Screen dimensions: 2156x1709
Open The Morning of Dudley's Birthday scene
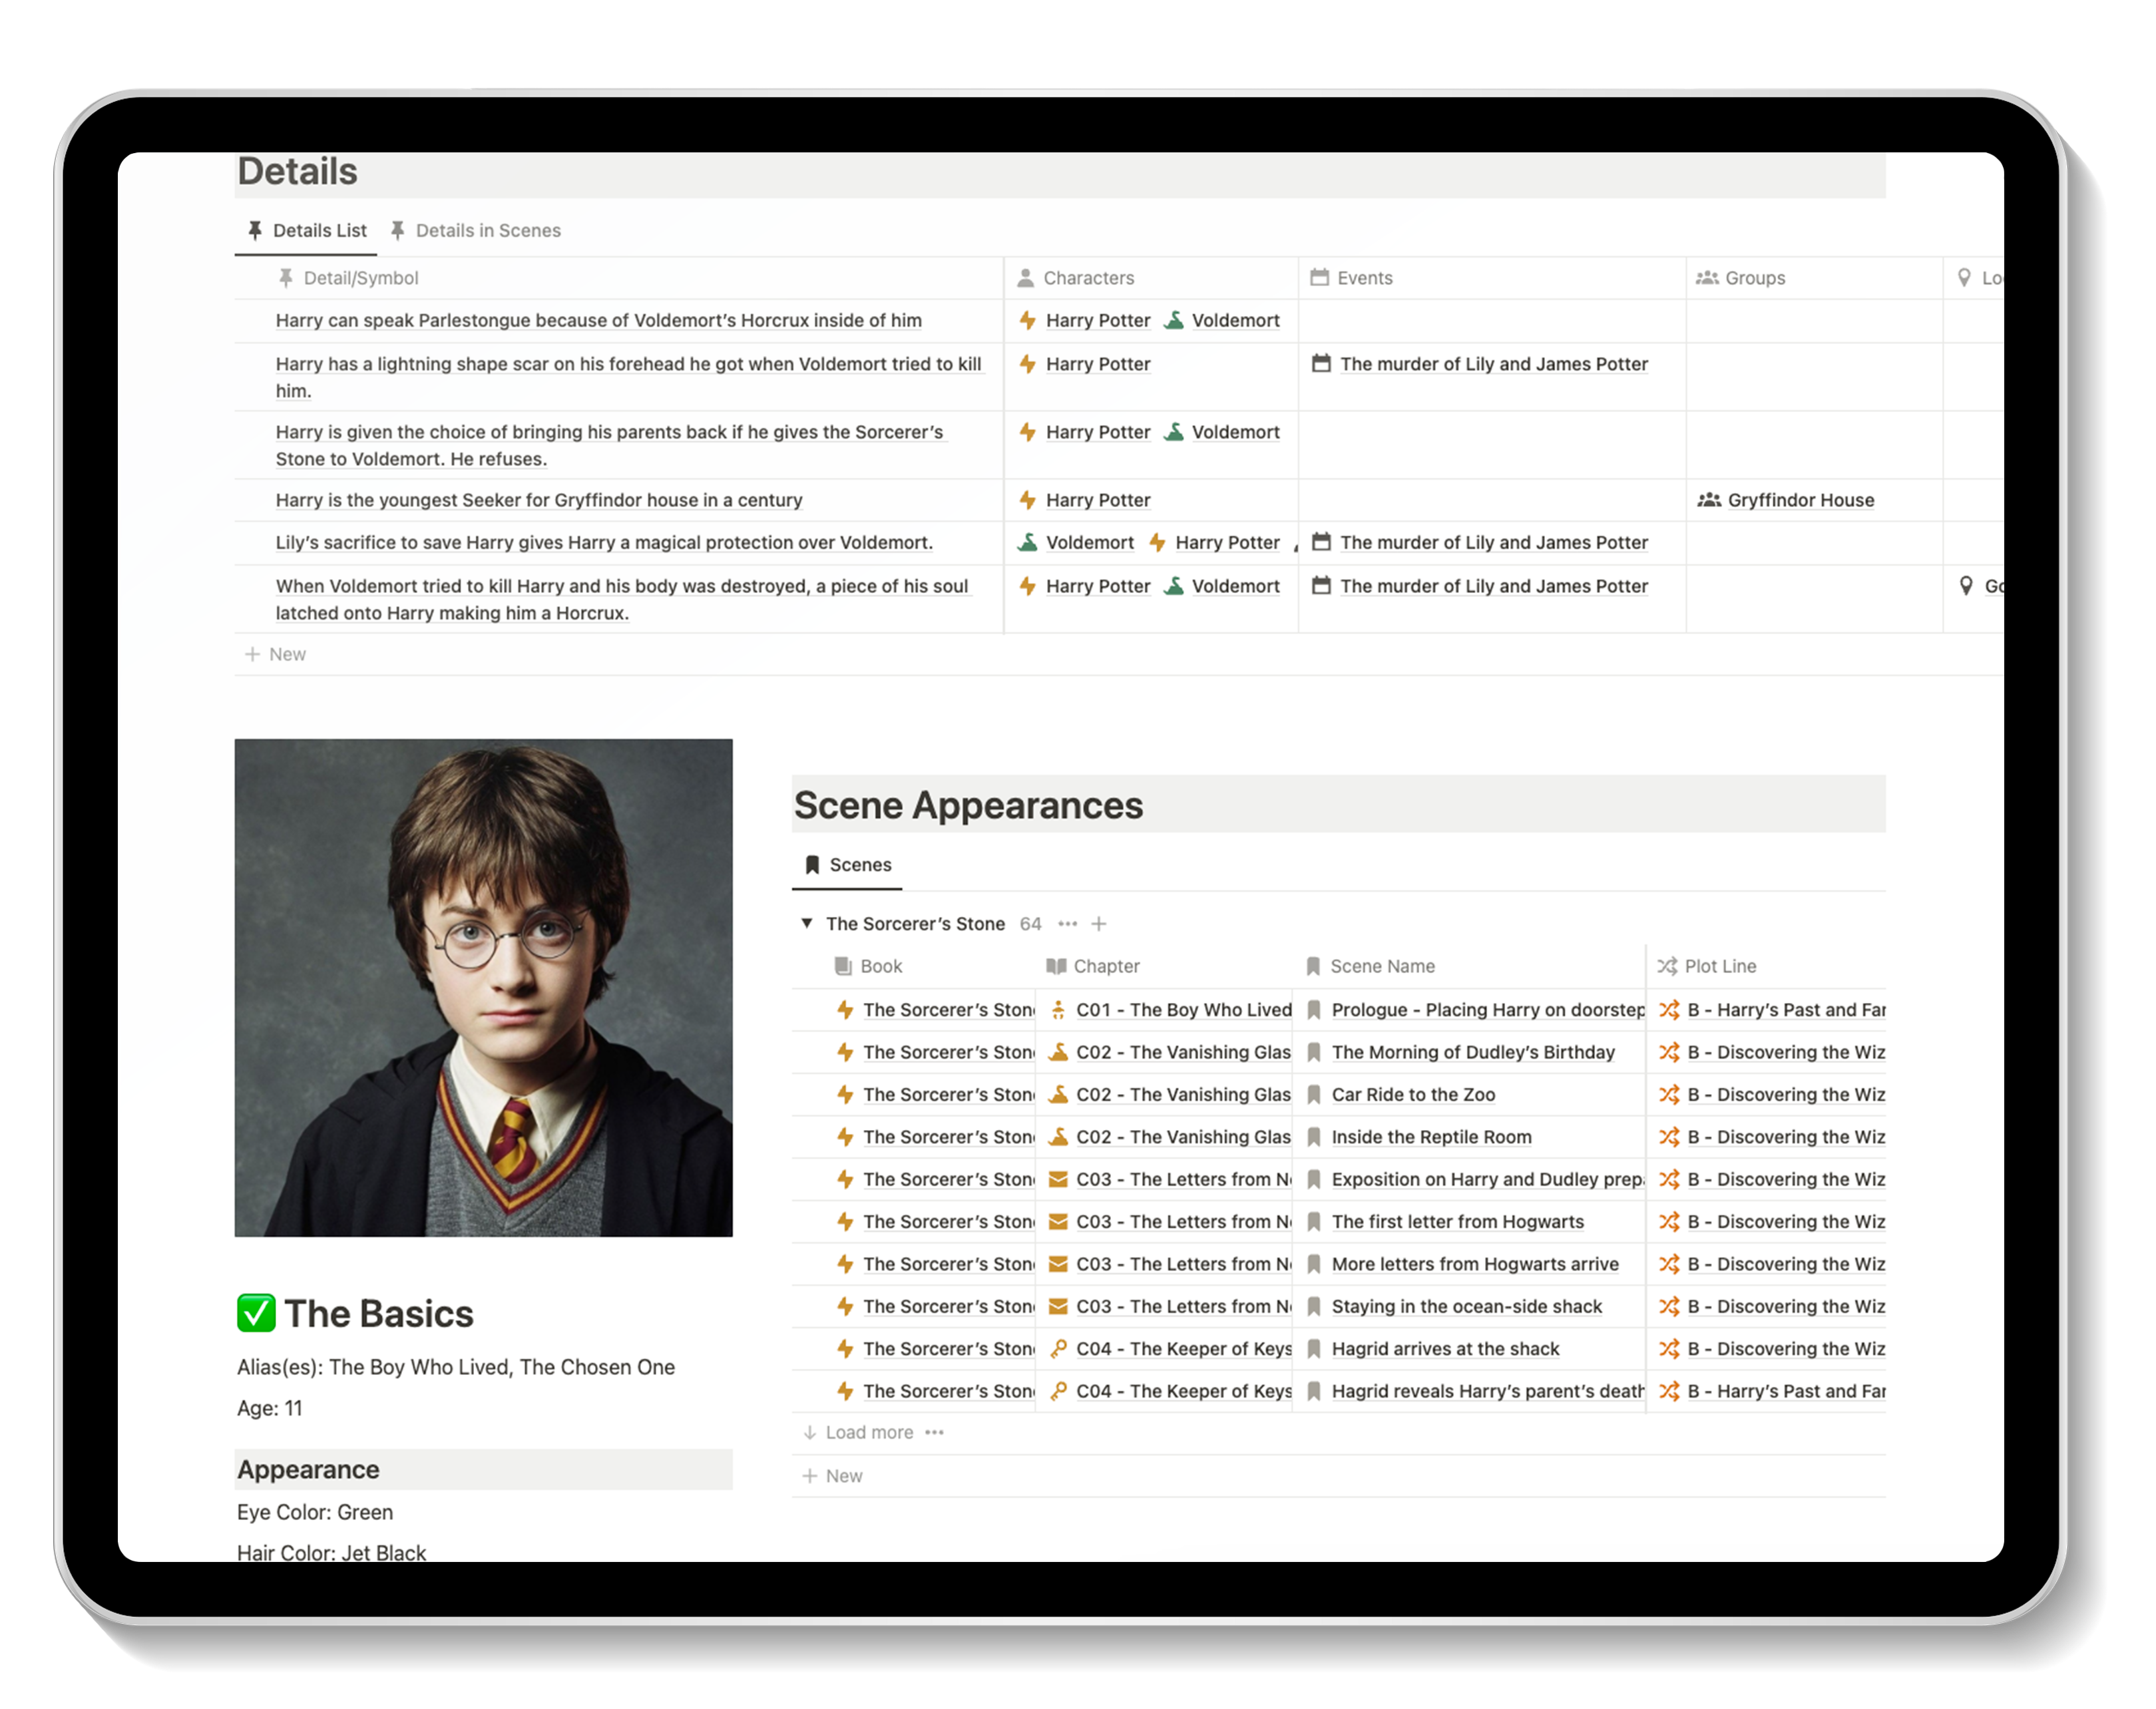[1472, 1052]
